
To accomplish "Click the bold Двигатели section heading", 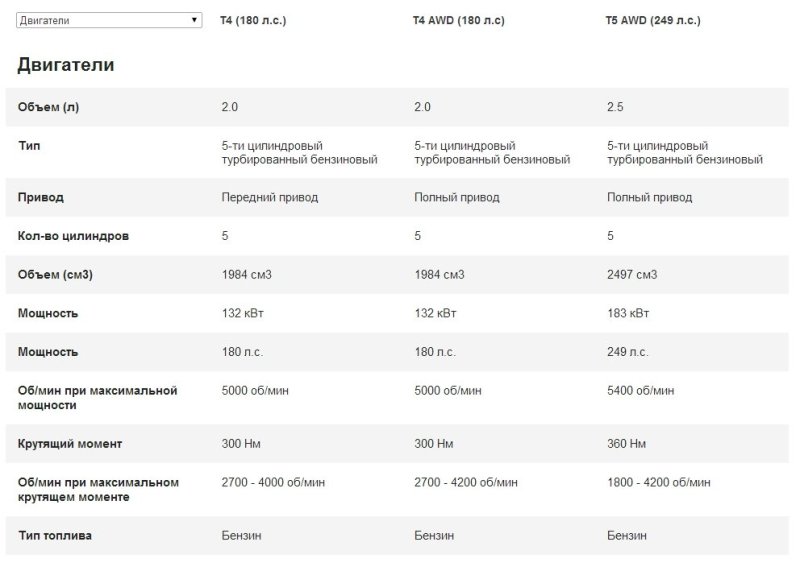I will (x=66, y=65).
